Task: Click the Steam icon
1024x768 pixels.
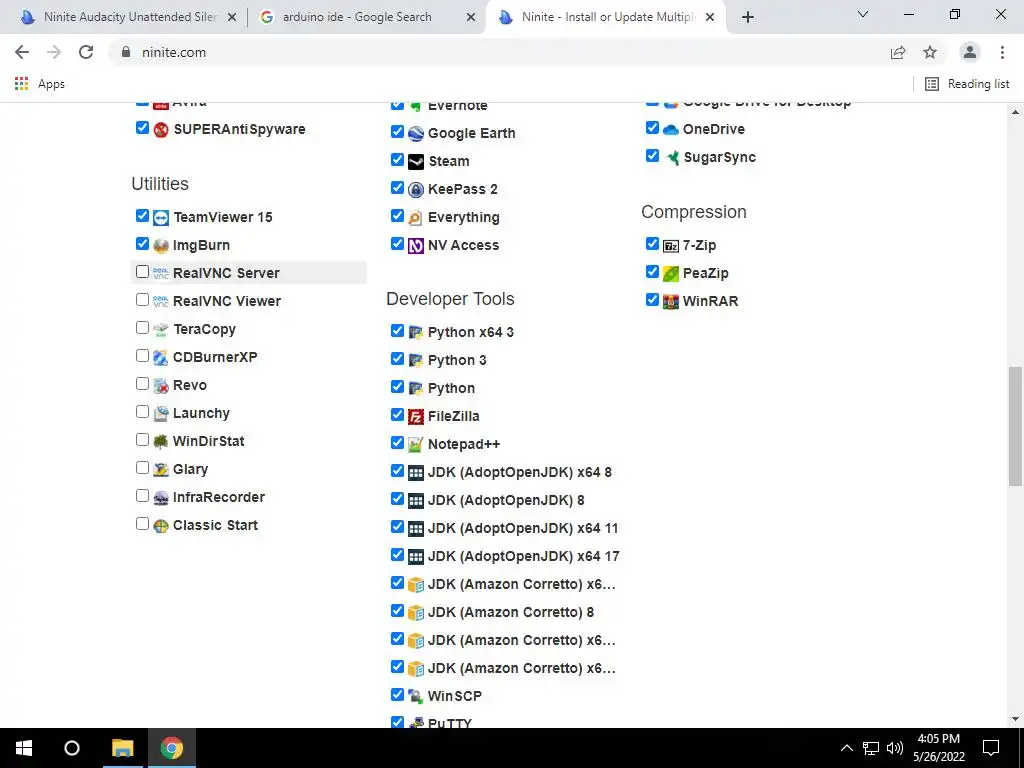Action: (416, 161)
